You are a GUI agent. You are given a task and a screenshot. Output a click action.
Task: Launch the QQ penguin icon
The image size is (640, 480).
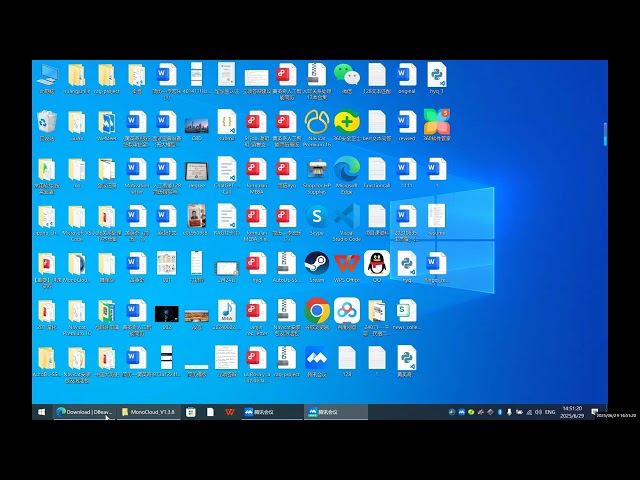coord(377,263)
